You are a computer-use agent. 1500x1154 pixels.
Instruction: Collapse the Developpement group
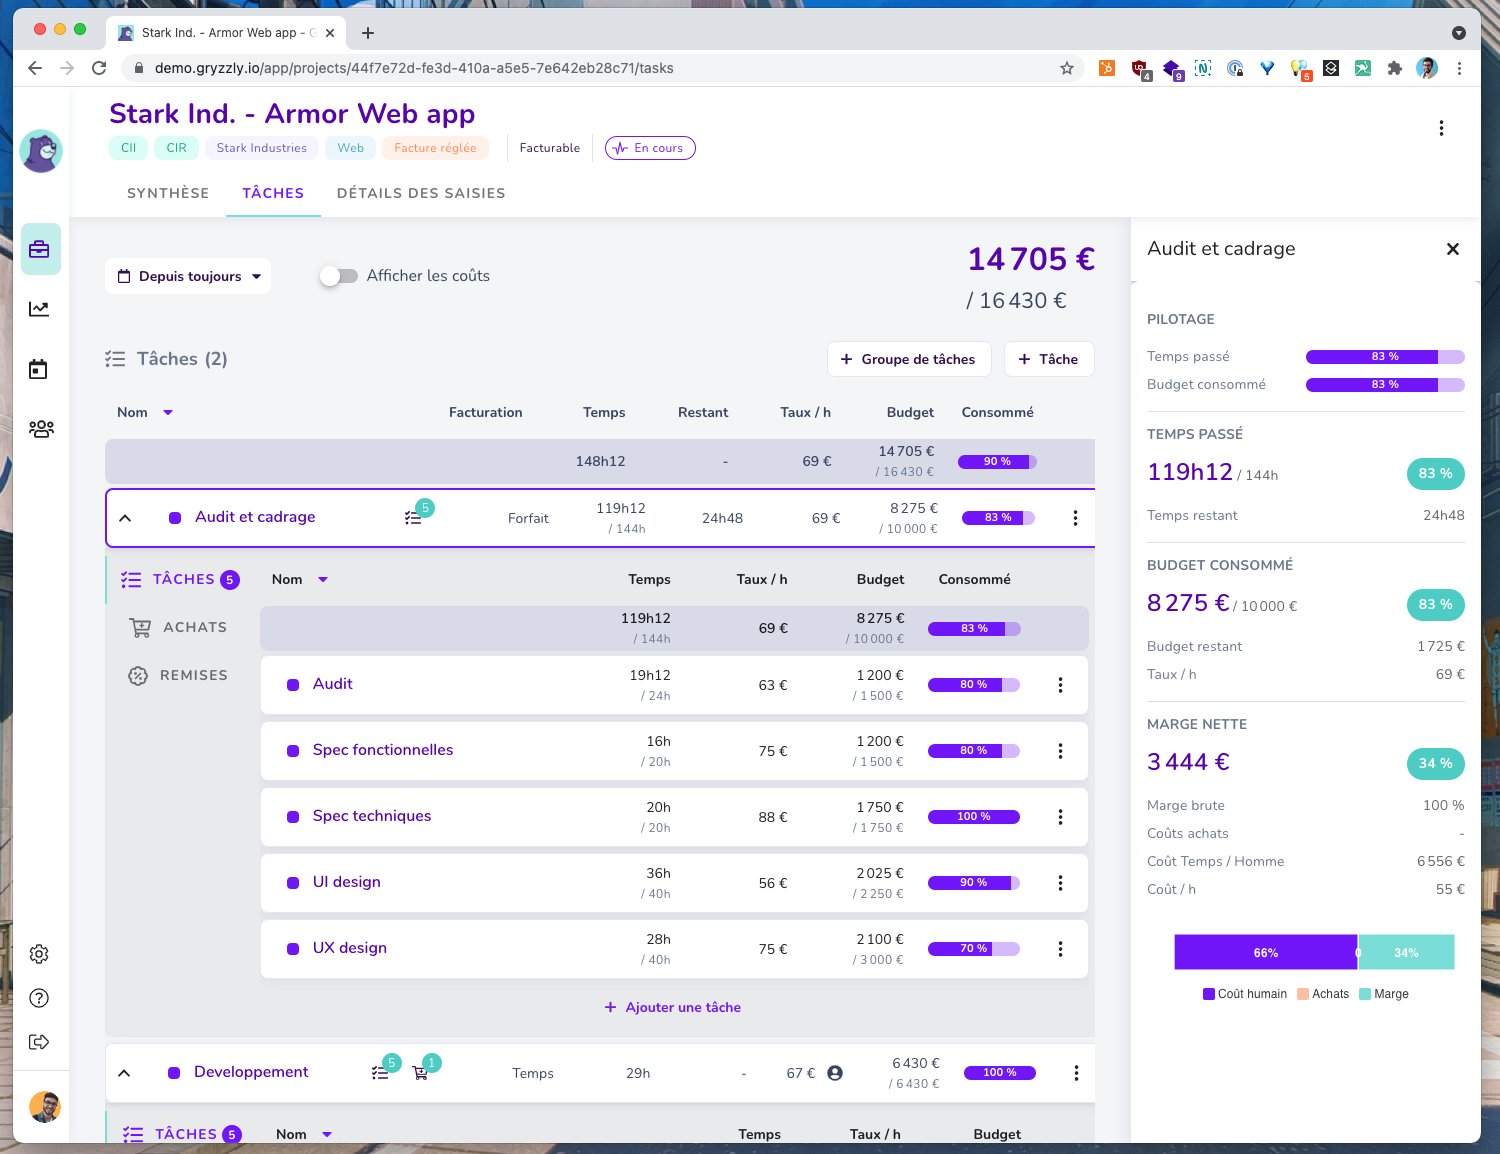pos(124,1073)
